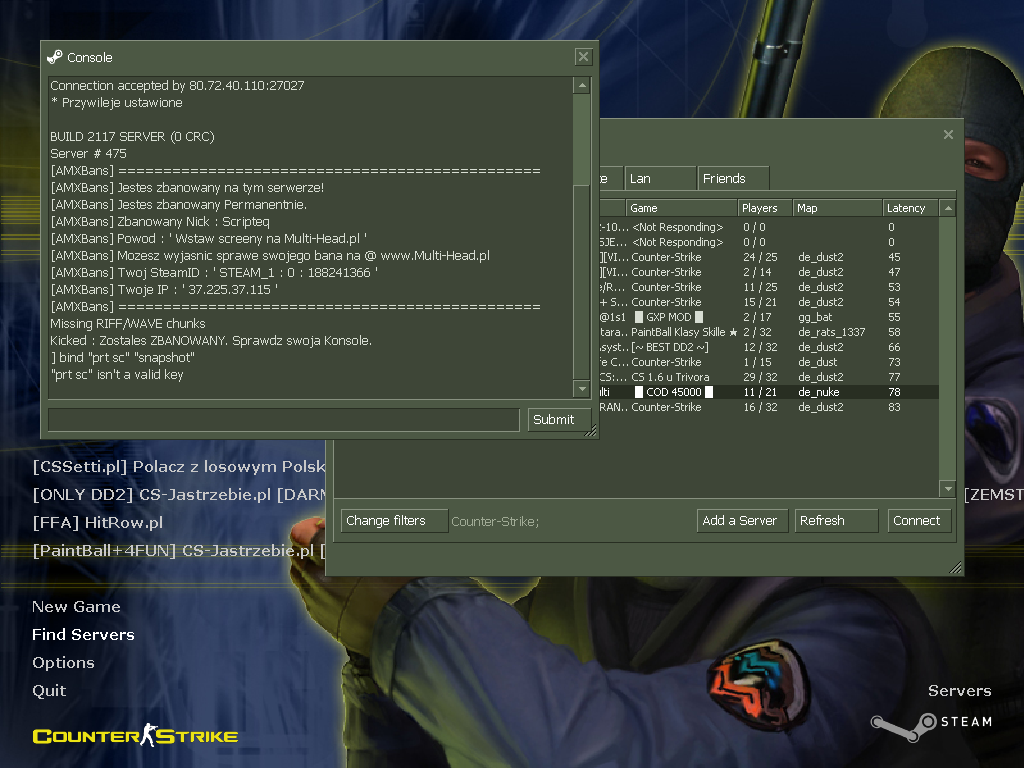Click the console scrollbar down arrow
The width and height of the screenshot is (1024, 768).
click(x=582, y=388)
